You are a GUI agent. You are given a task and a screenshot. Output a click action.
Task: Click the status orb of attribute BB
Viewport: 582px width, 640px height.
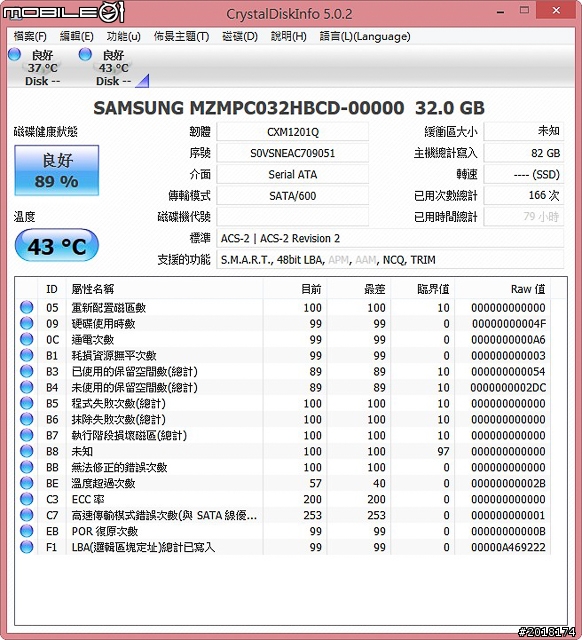[27, 467]
